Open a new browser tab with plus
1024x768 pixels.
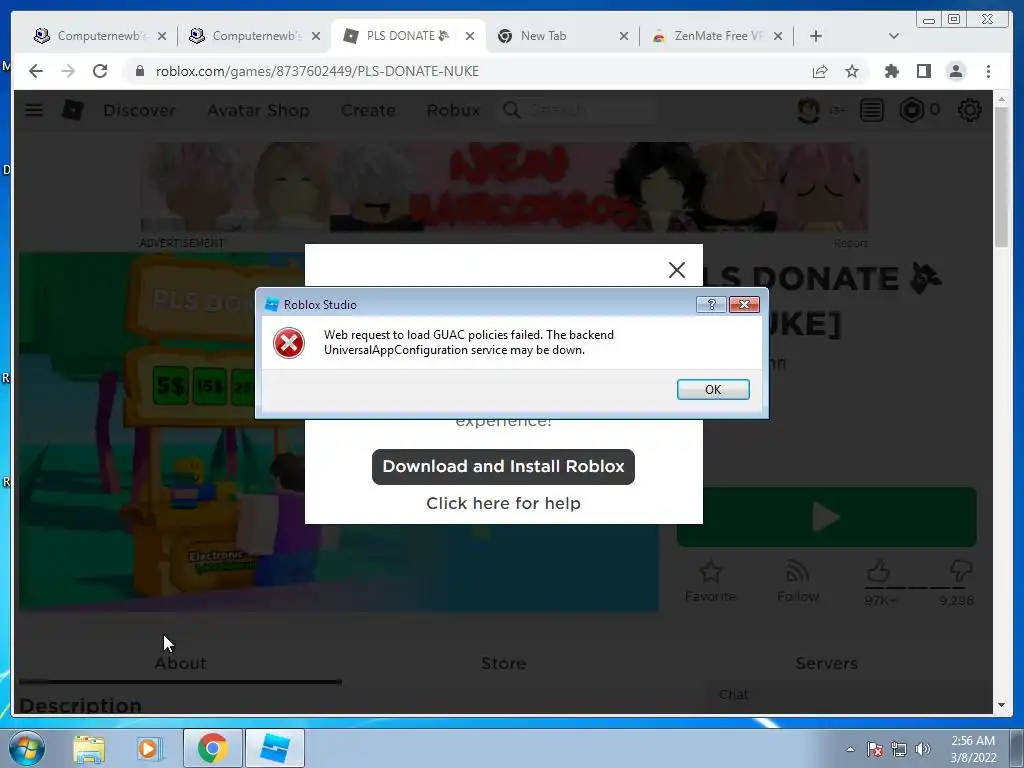(816, 36)
